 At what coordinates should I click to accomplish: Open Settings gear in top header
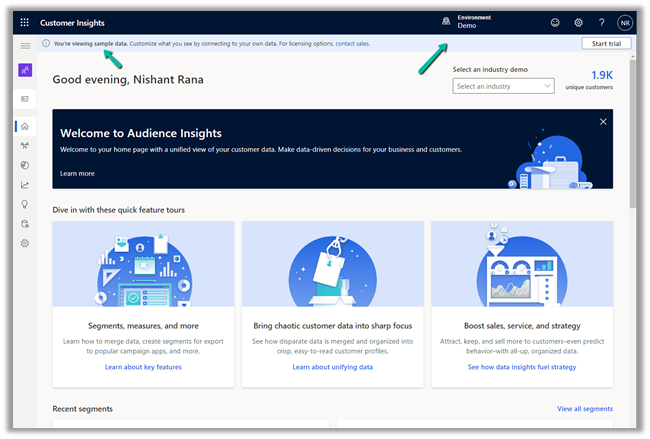578,23
